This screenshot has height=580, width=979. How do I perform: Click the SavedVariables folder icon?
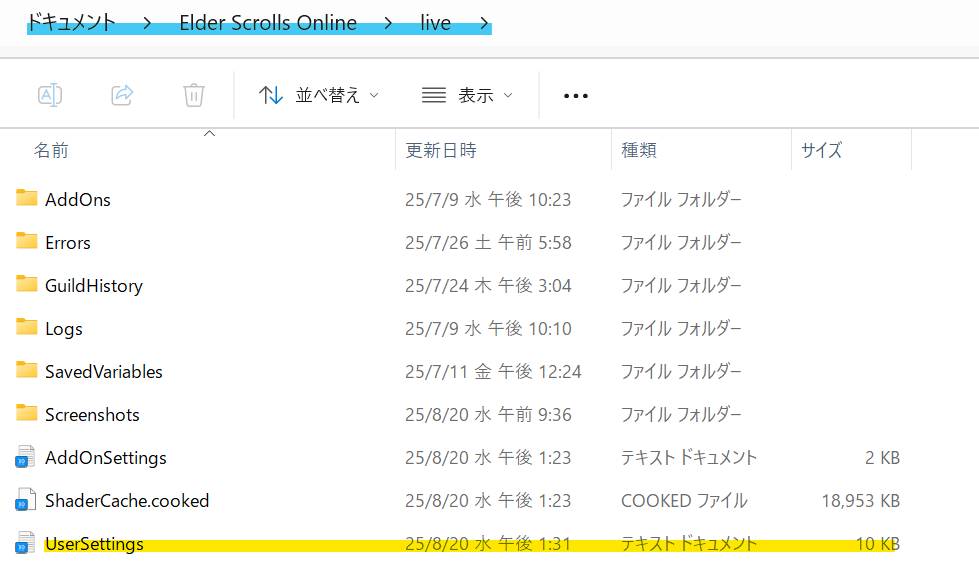(26, 370)
